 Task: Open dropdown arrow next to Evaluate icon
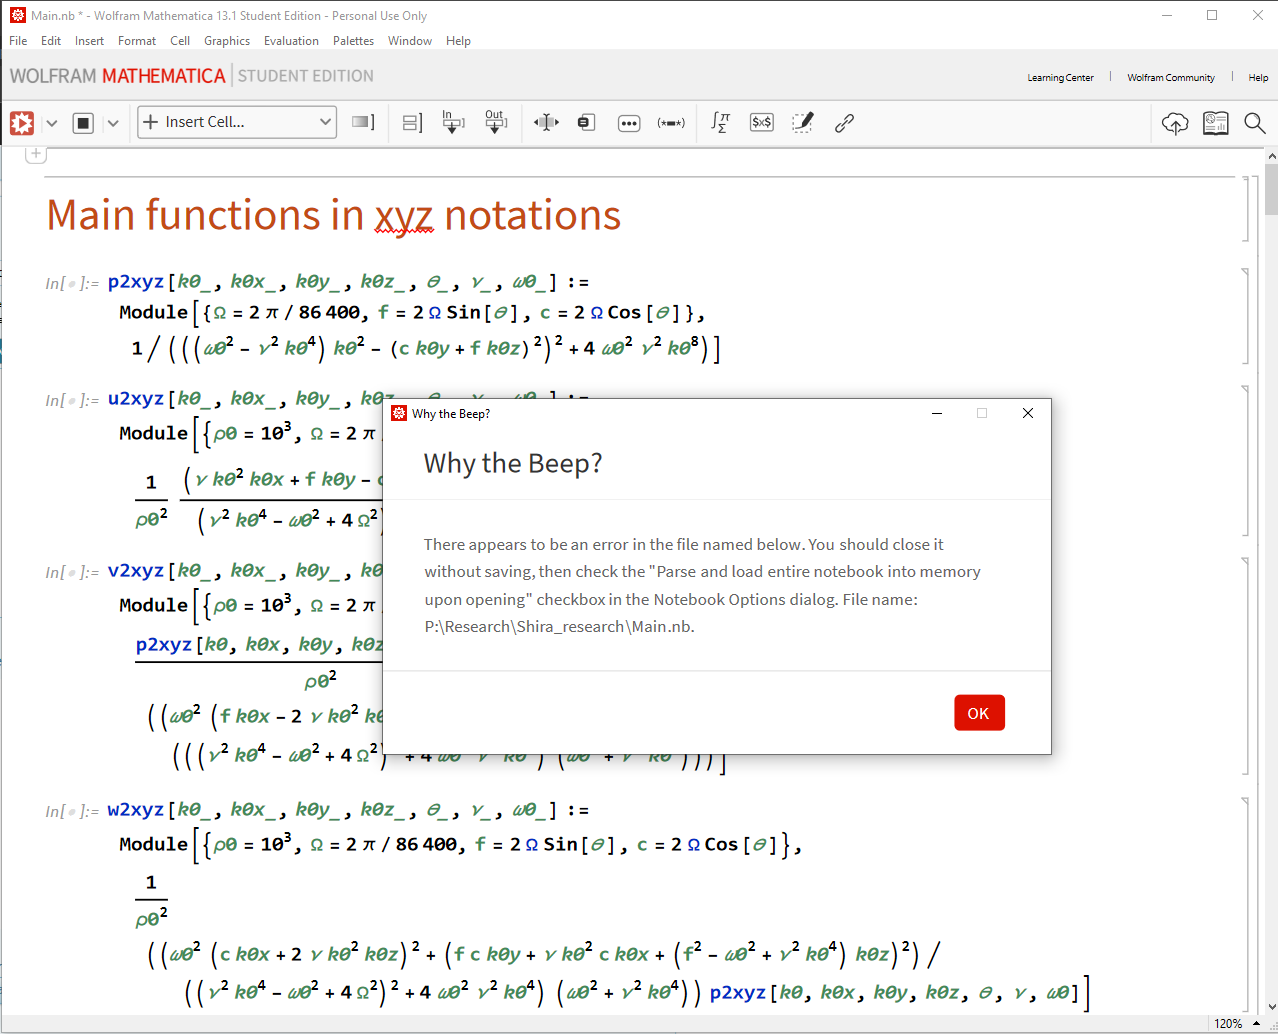52,123
